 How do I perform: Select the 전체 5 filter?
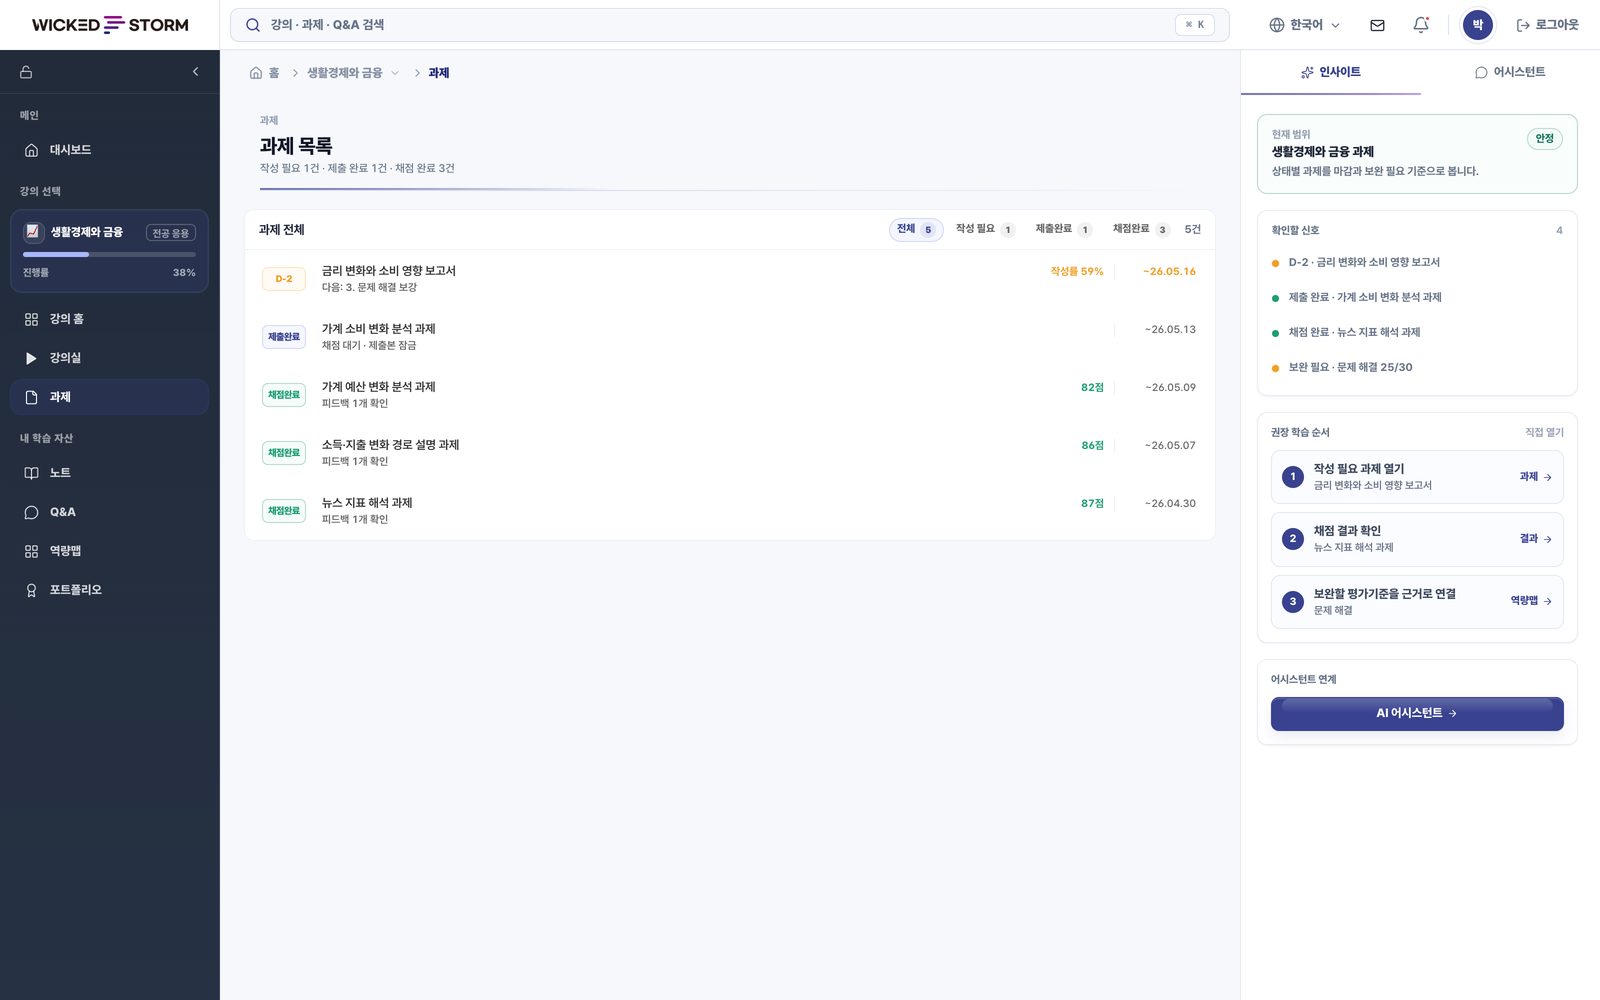tap(916, 229)
